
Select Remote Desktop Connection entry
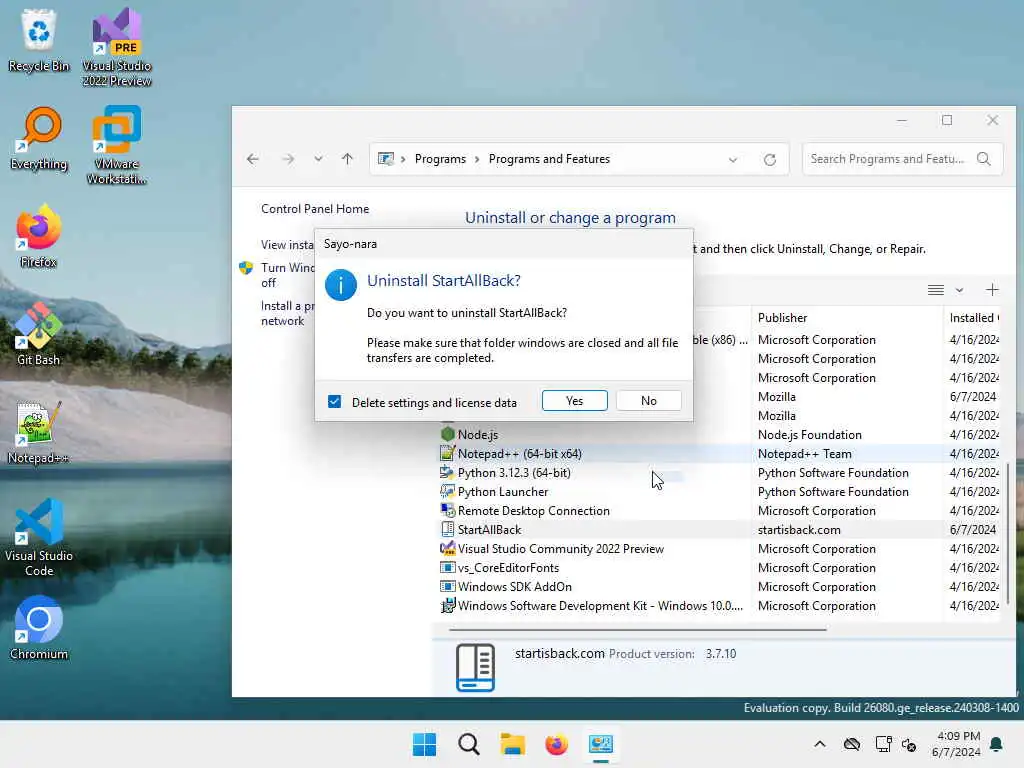pyautogui.click(x=716, y=510)
